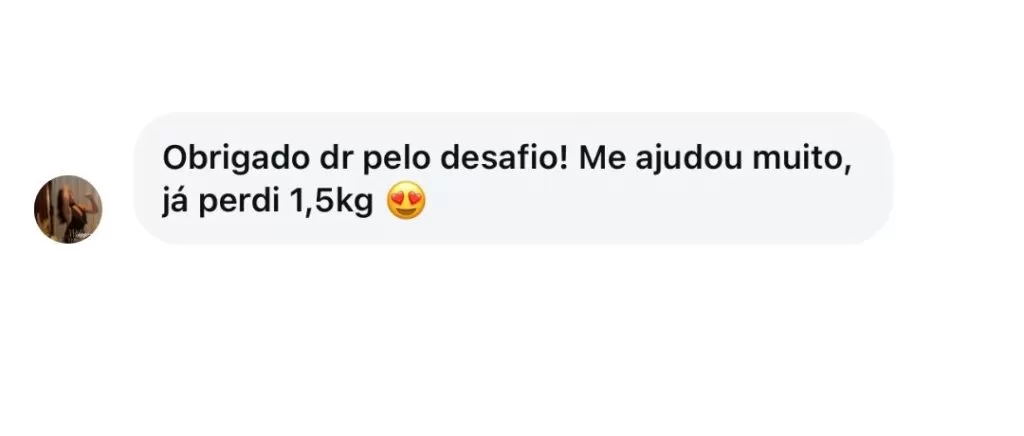This screenshot has height=436, width=1024.
Task: Select the chat message bubble
Action: pyautogui.click(x=513, y=178)
